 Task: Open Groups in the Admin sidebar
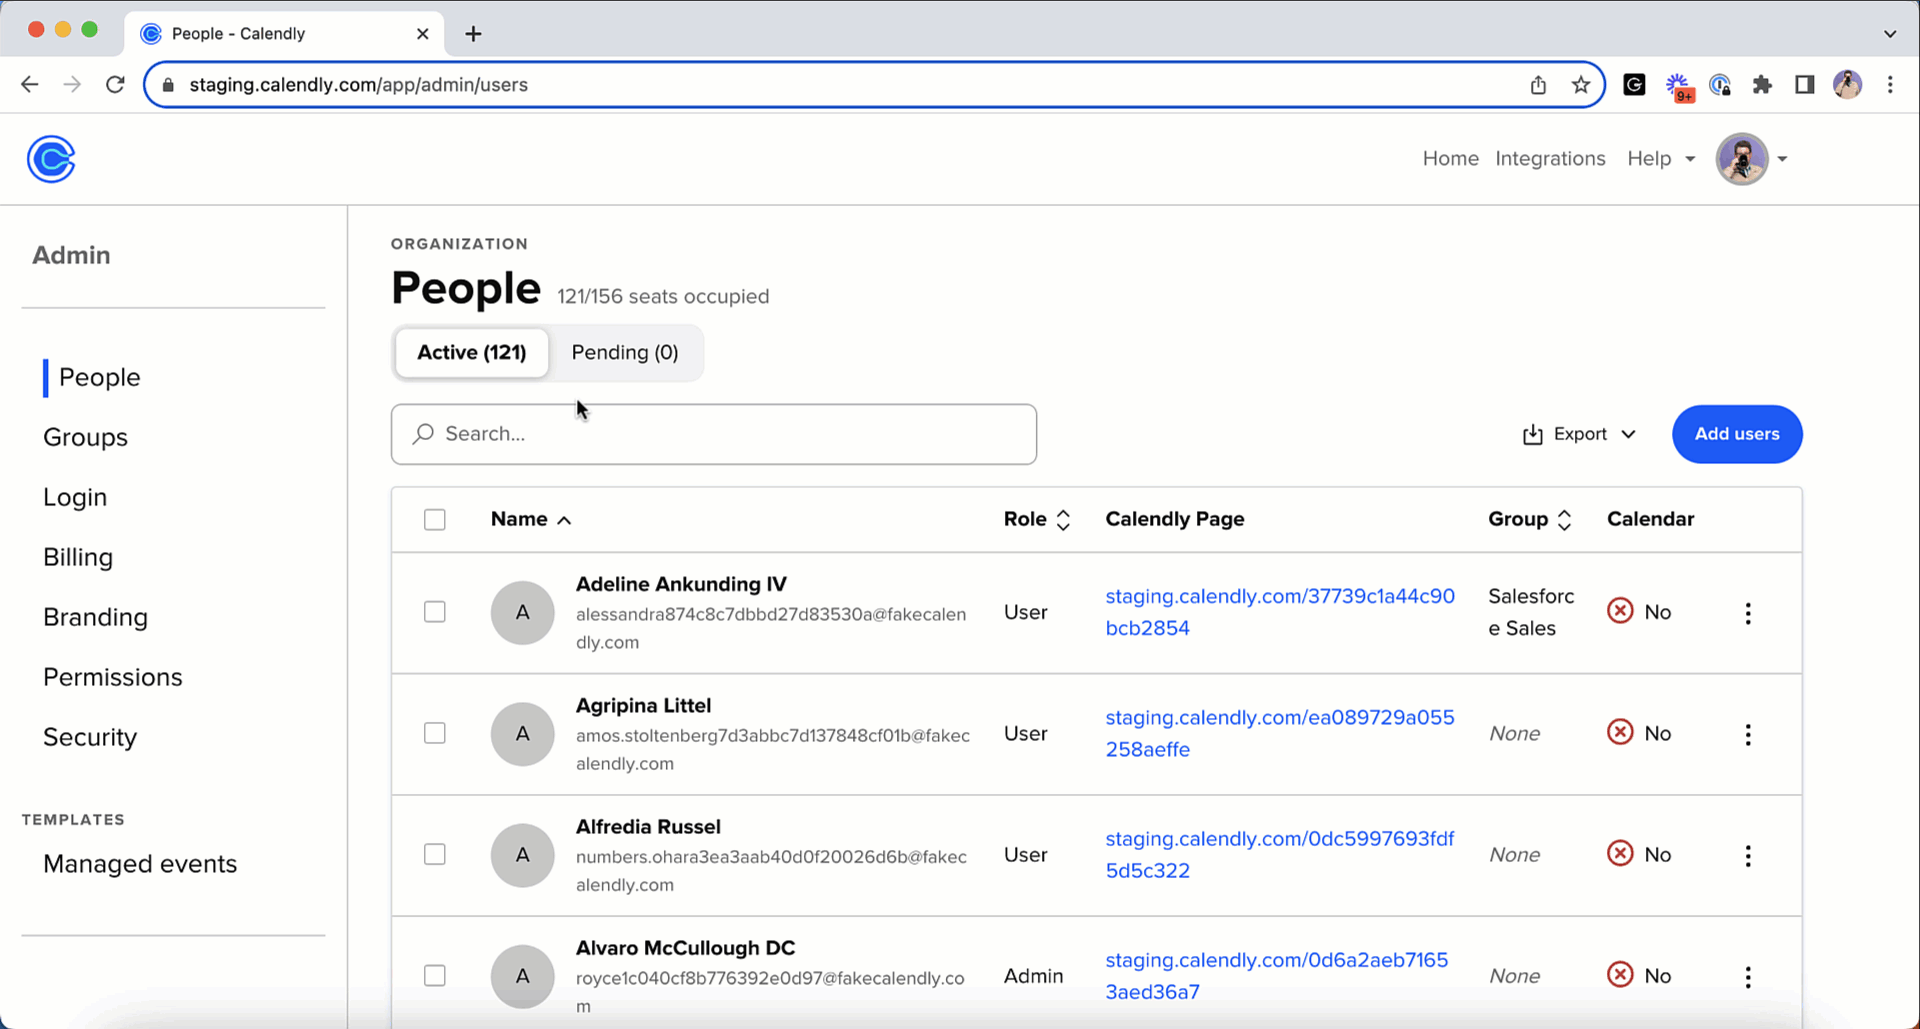click(x=85, y=437)
